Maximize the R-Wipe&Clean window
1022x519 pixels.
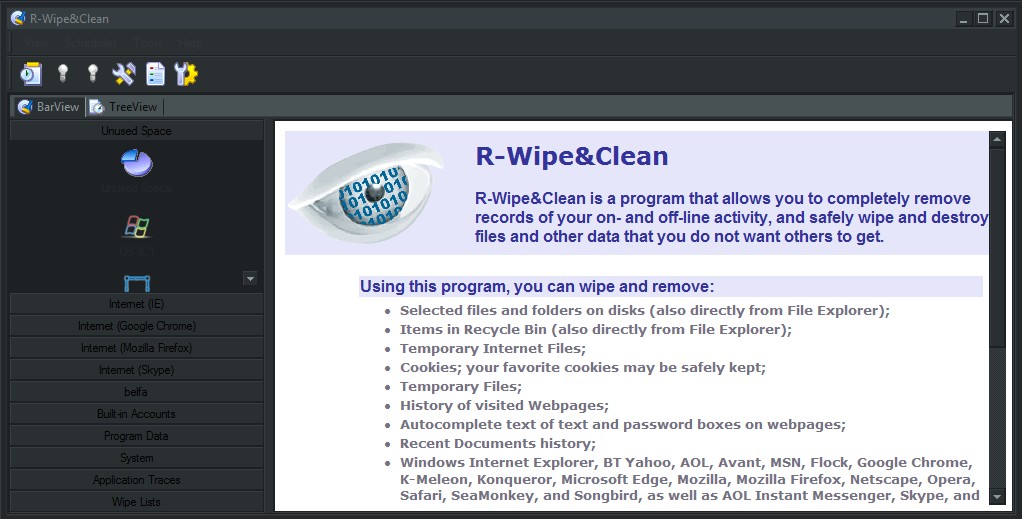click(983, 19)
